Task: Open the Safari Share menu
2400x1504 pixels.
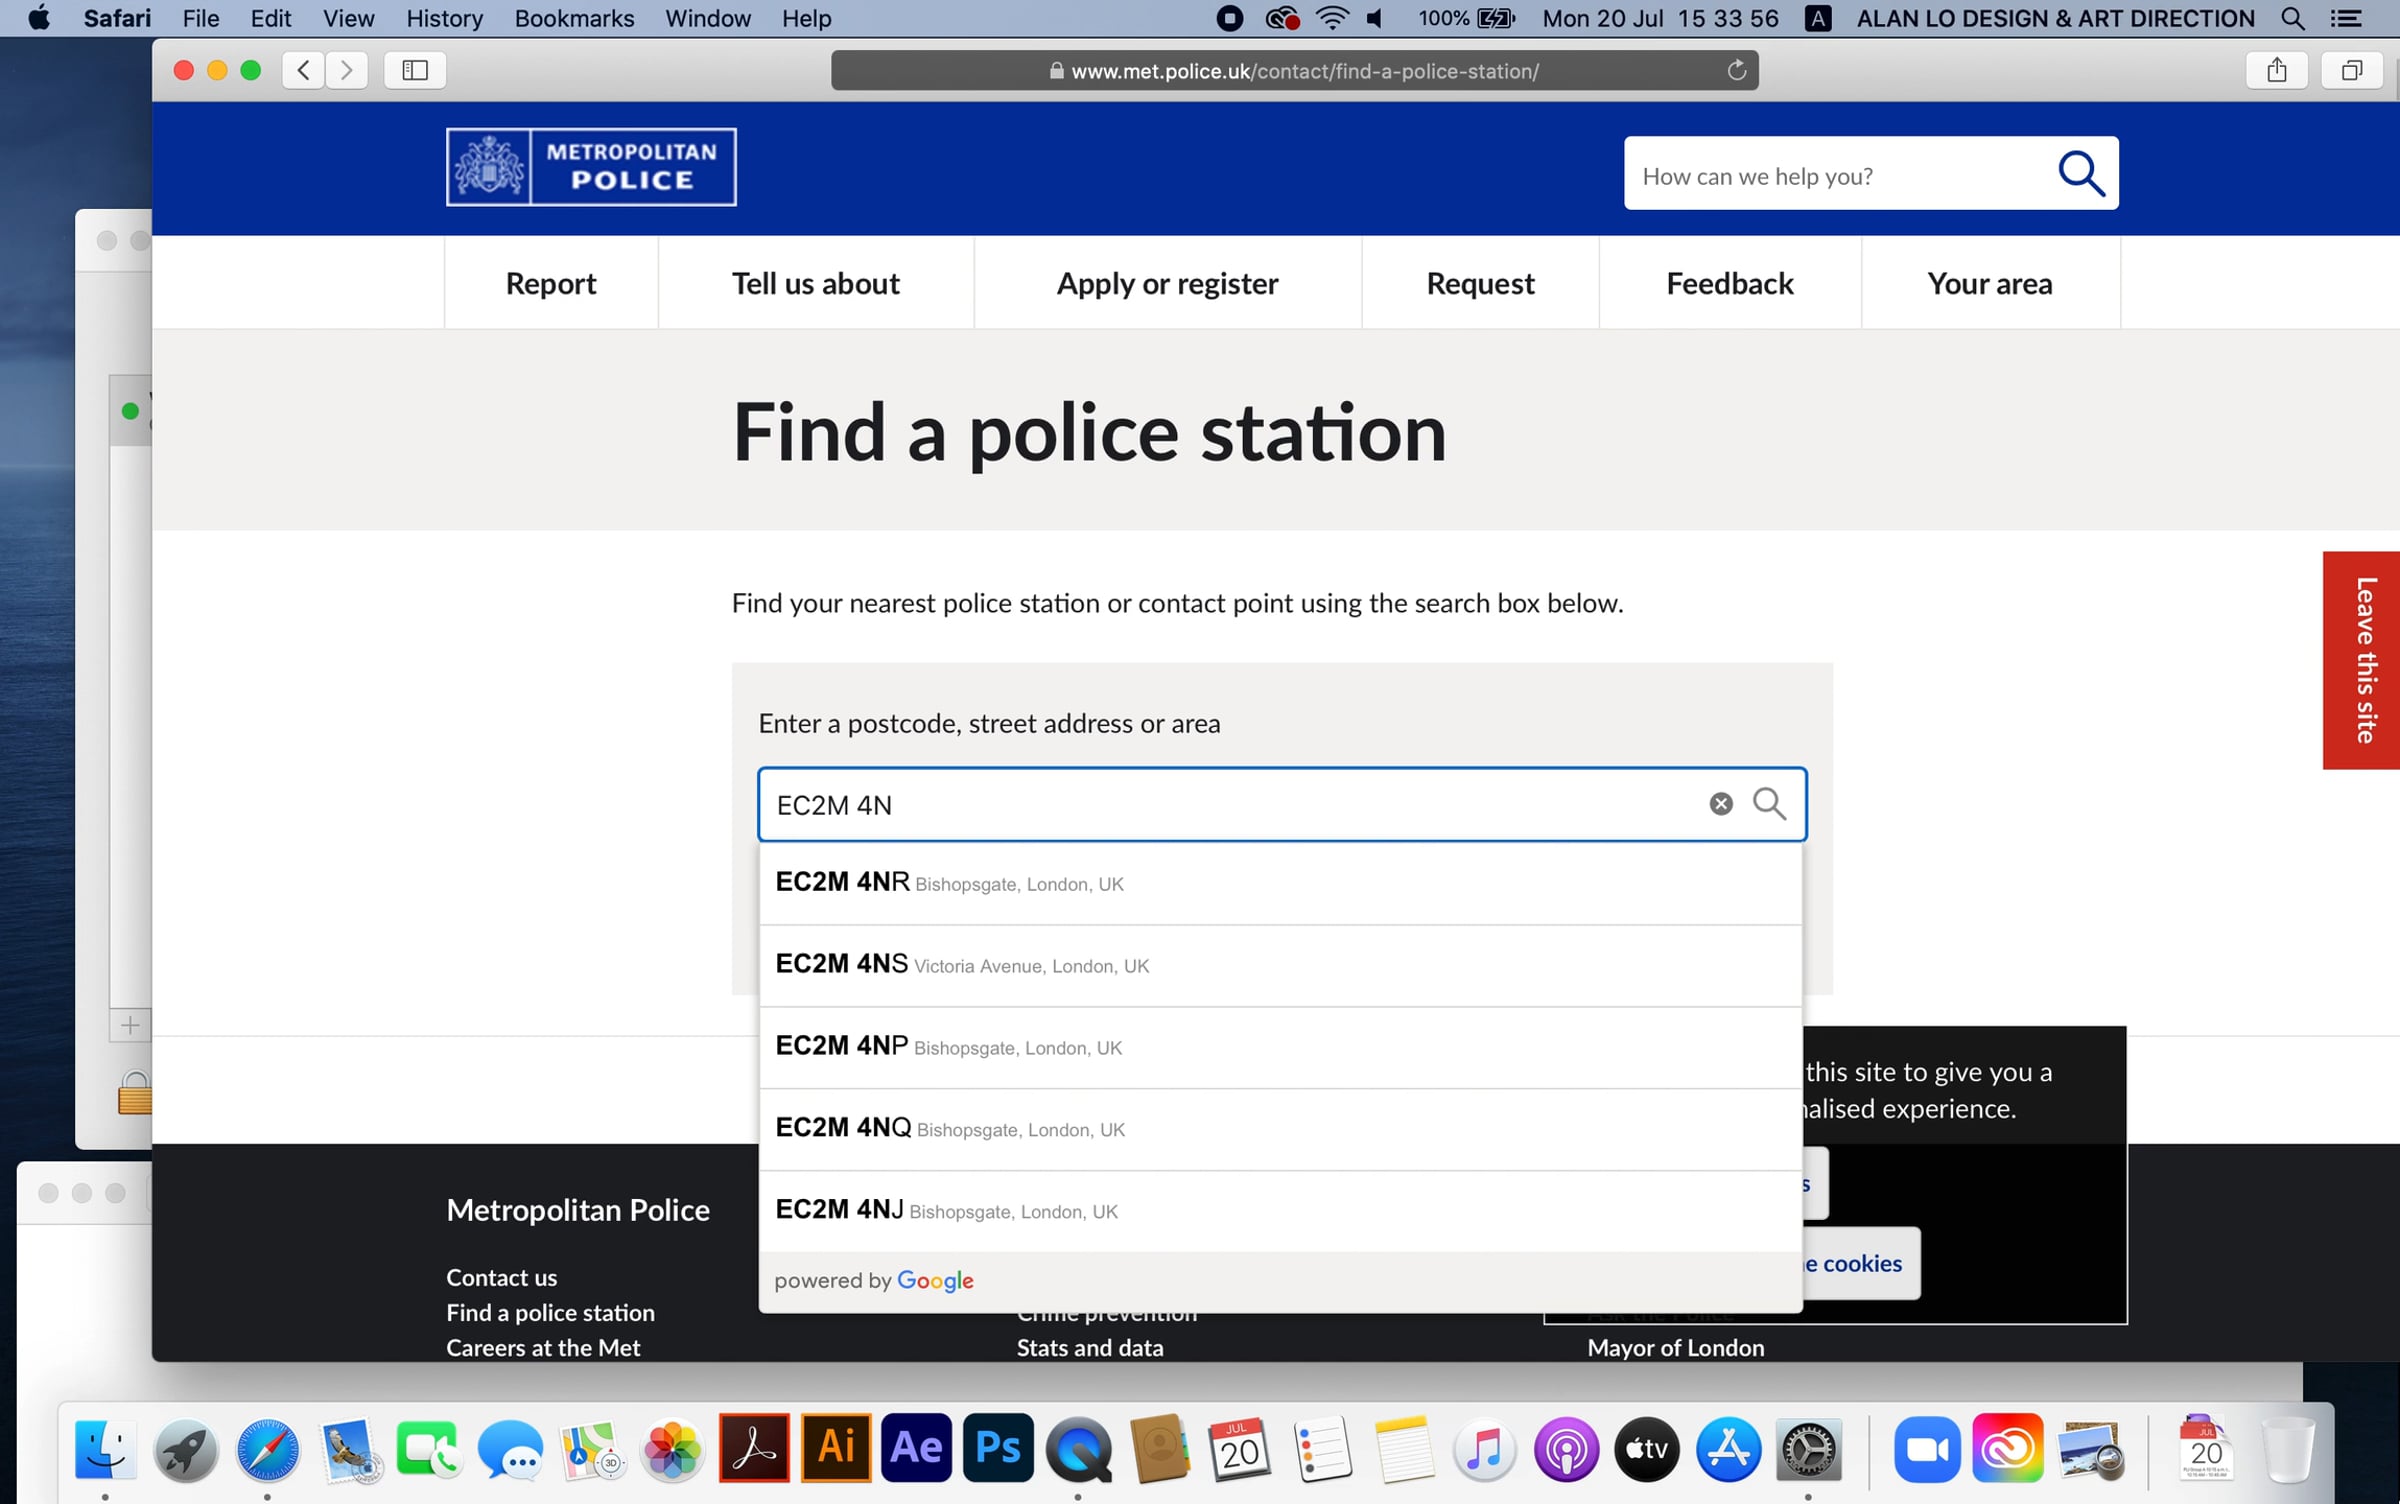Action: (x=2276, y=70)
